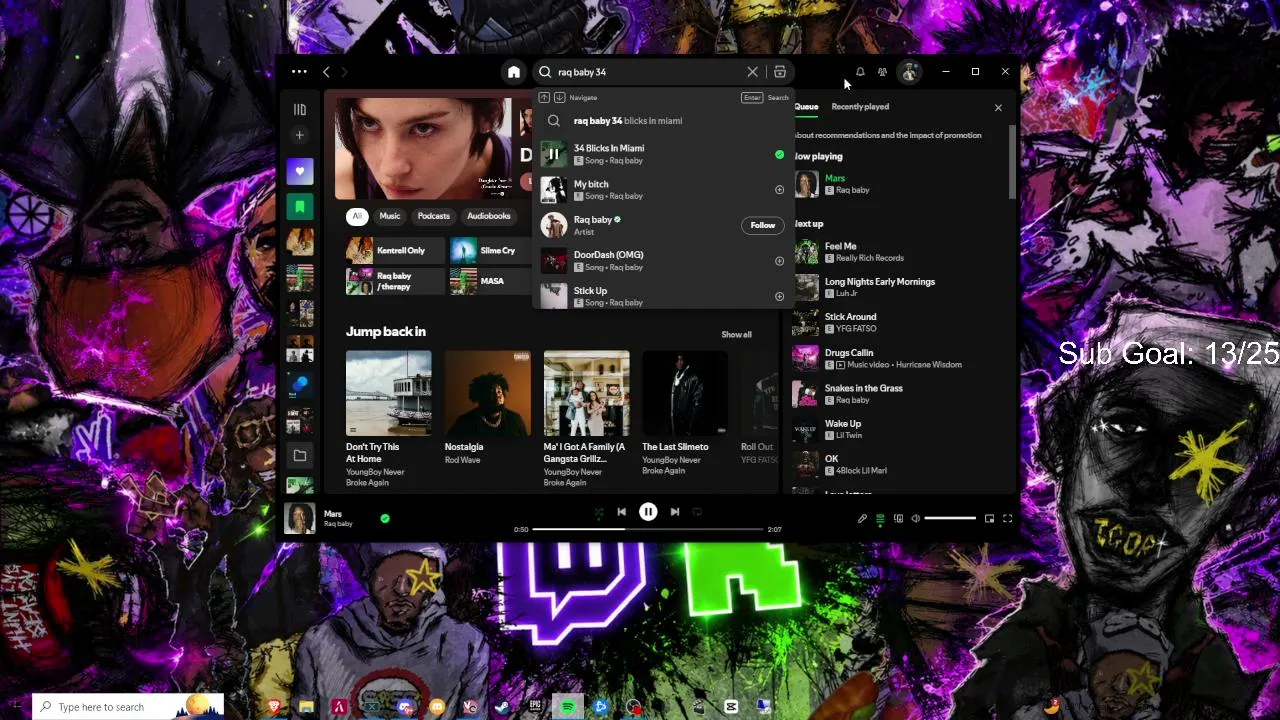Open the user profile avatar menu
This screenshot has height=720, width=1280.
(909, 72)
